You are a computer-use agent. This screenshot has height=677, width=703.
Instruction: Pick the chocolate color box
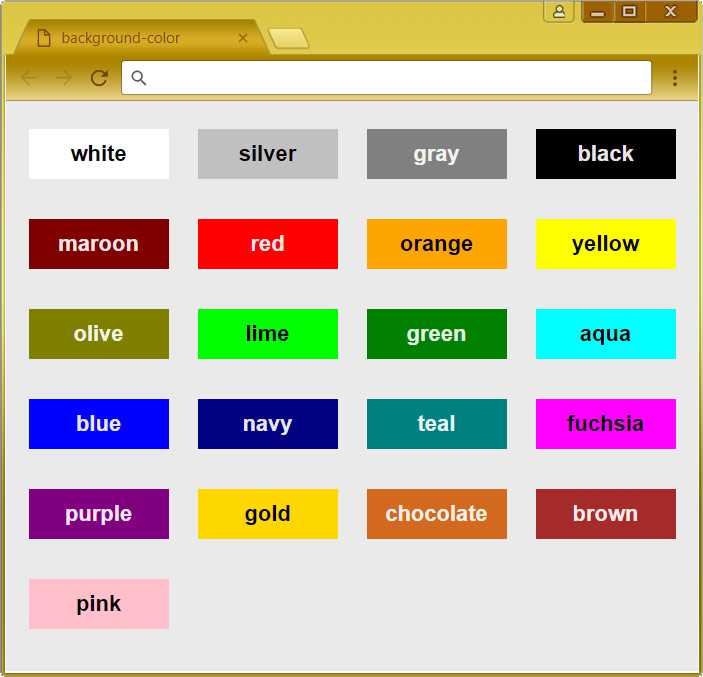click(x=437, y=514)
